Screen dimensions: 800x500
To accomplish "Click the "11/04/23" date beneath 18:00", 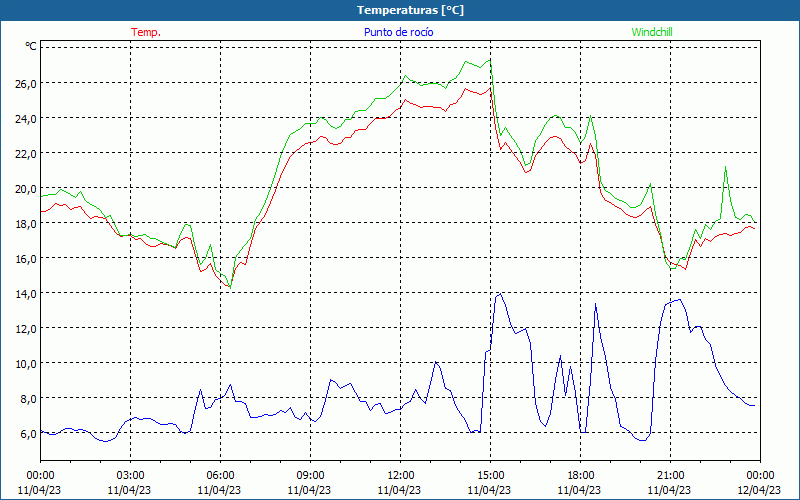I will click(x=580, y=490).
